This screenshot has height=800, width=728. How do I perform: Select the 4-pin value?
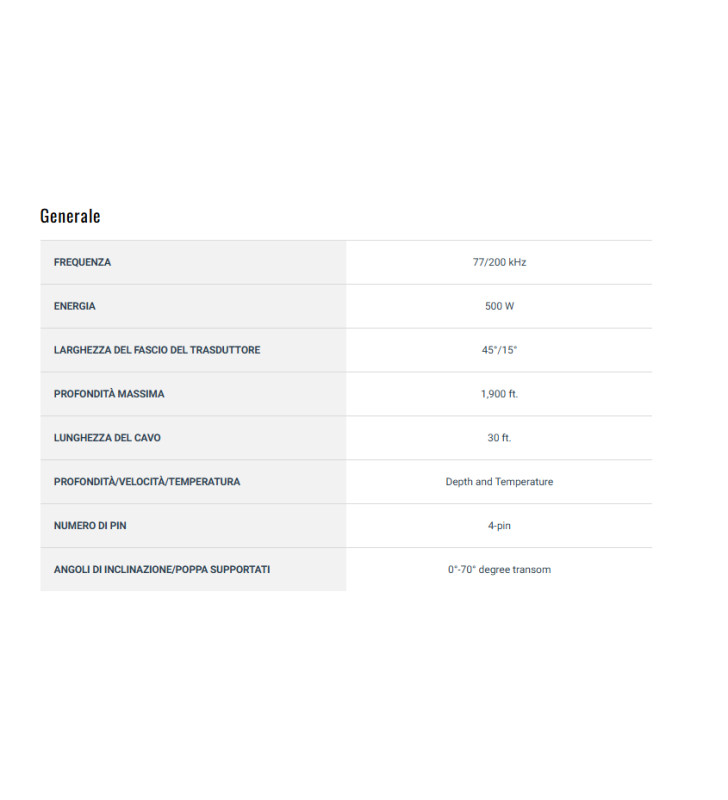pos(499,526)
